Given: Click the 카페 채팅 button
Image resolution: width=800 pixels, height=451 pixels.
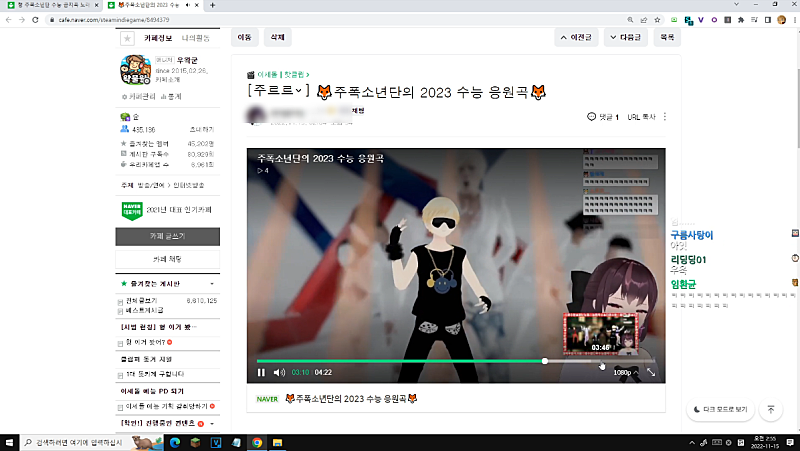Looking at the screenshot, I should (x=167, y=259).
